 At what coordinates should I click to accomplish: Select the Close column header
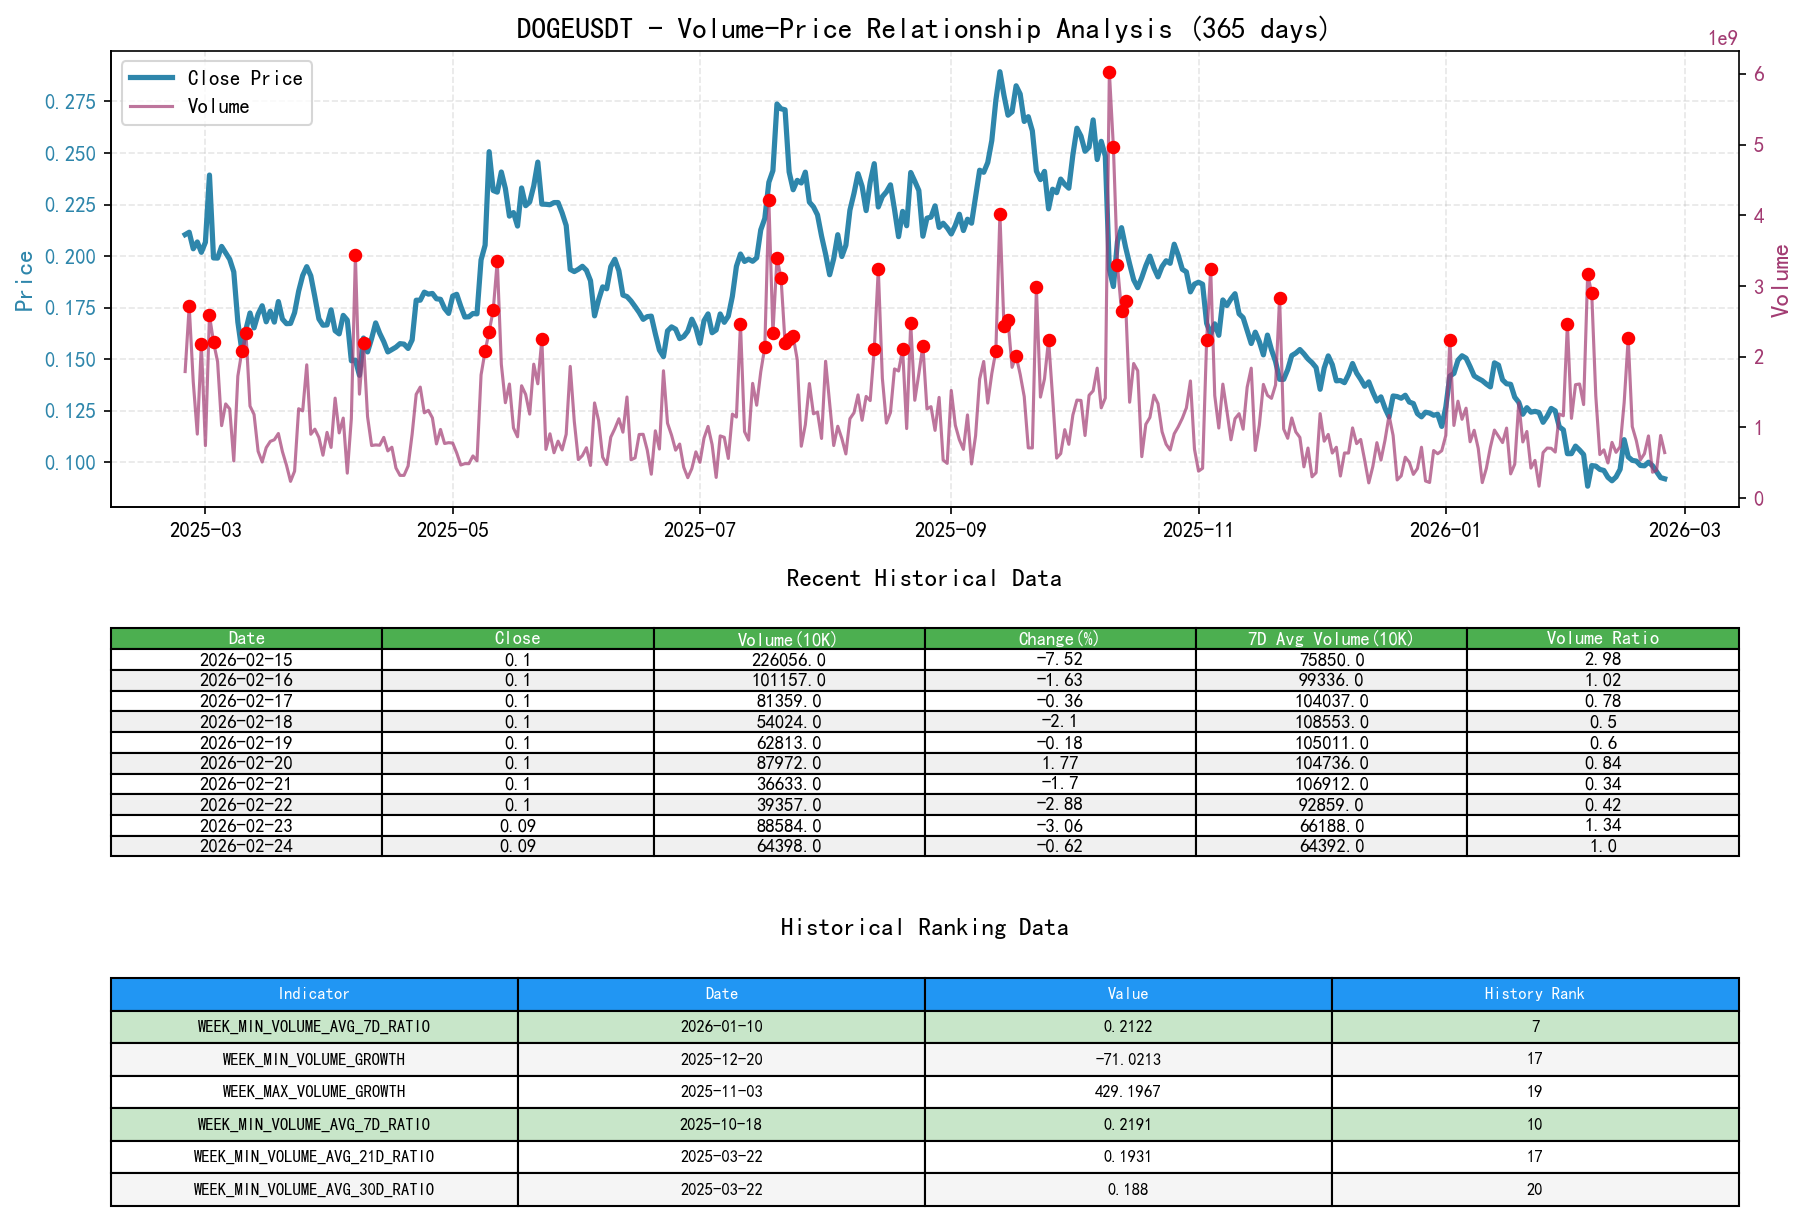[516, 637]
